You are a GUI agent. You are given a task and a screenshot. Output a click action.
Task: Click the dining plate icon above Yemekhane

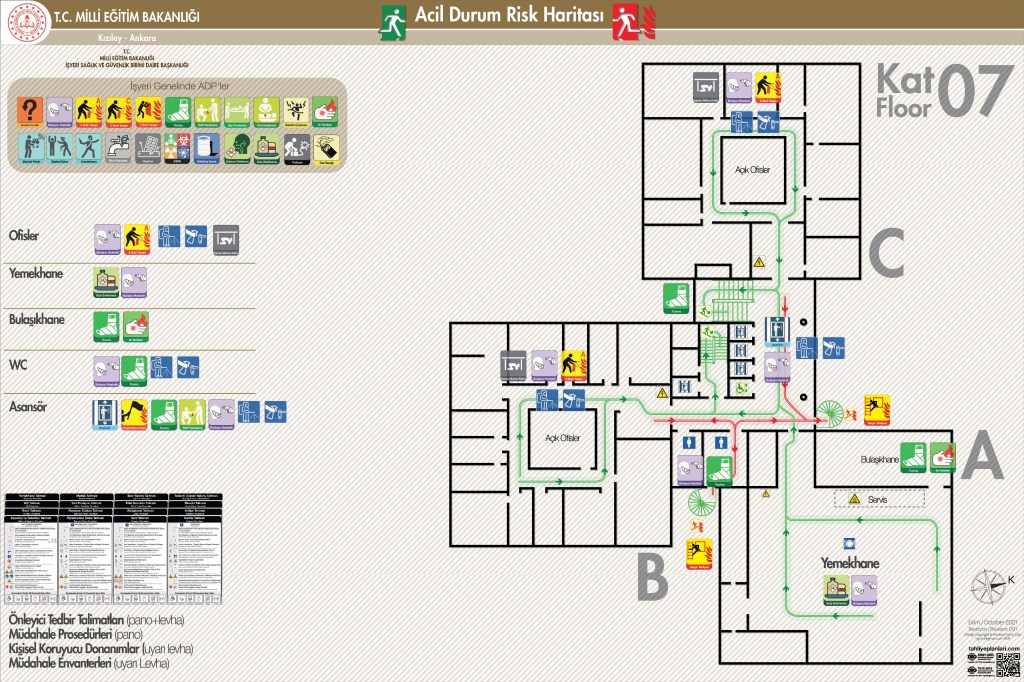849,543
